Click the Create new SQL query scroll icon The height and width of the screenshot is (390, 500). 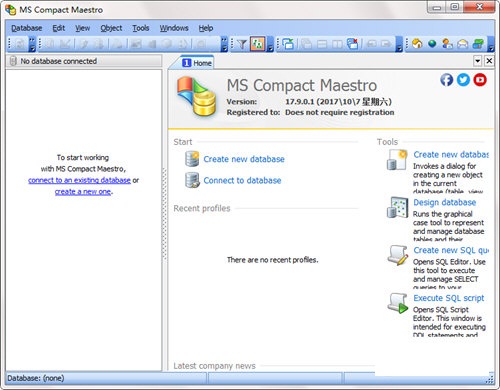pos(397,255)
